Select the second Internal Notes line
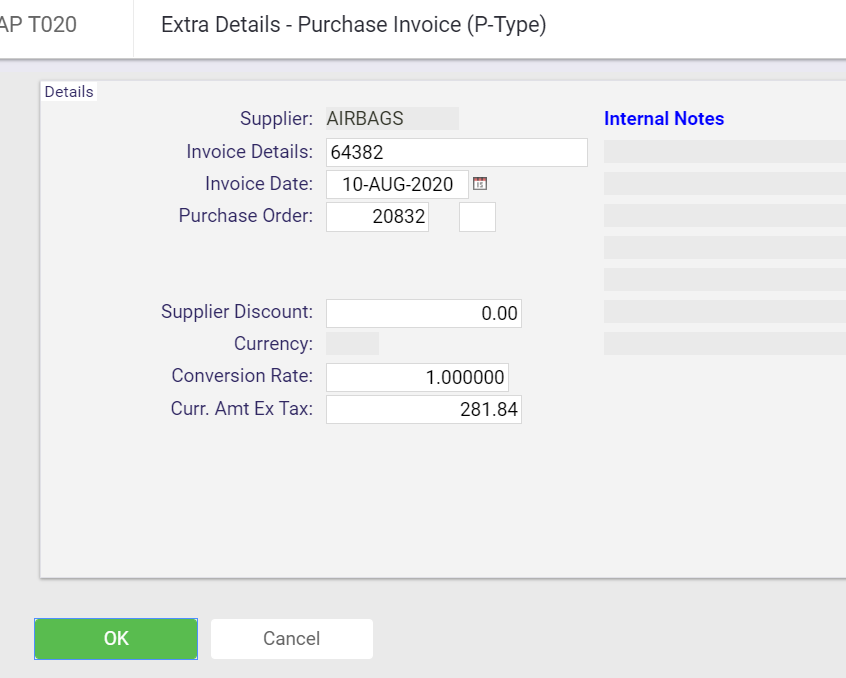The width and height of the screenshot is (846, 678). pyautogui.click(x=725, y=183)
